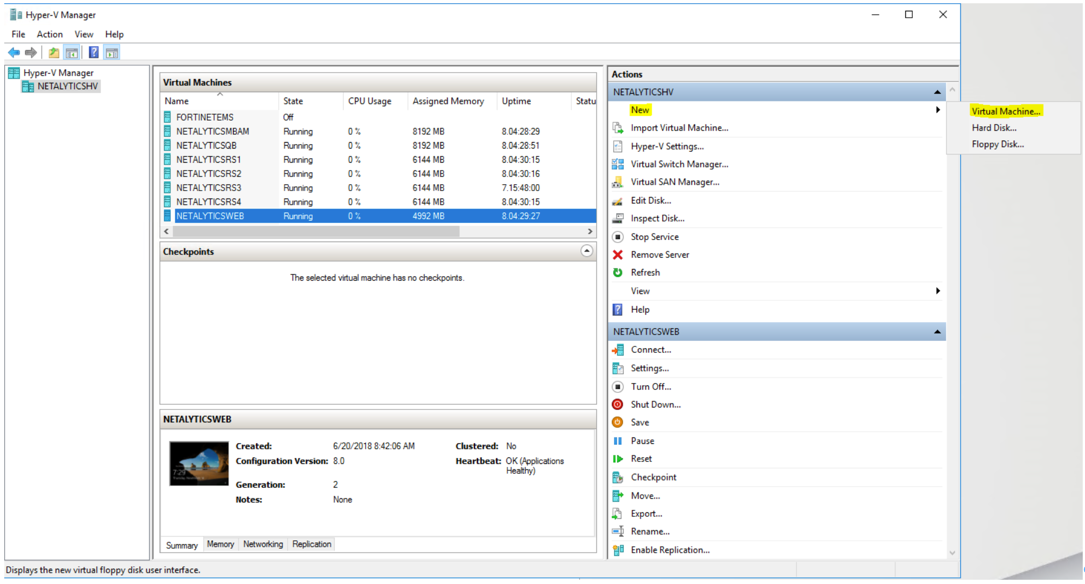Switch to the Networking tab
The height and width of the screenshot is (584, 1085).
click(263, 545)
